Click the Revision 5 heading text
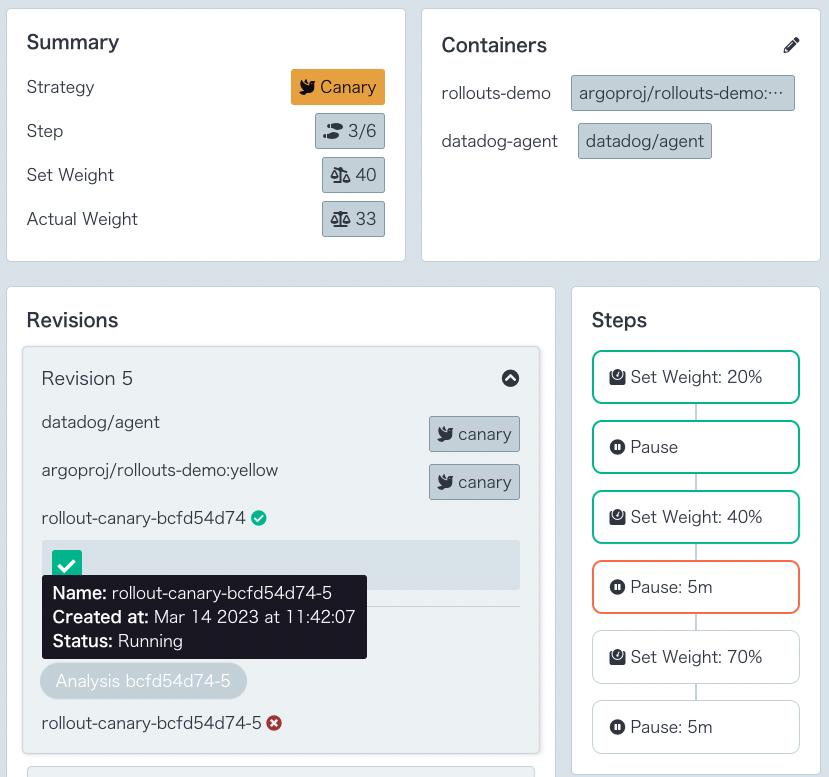This screenshot has width=829, height=777. coord(87,378)
